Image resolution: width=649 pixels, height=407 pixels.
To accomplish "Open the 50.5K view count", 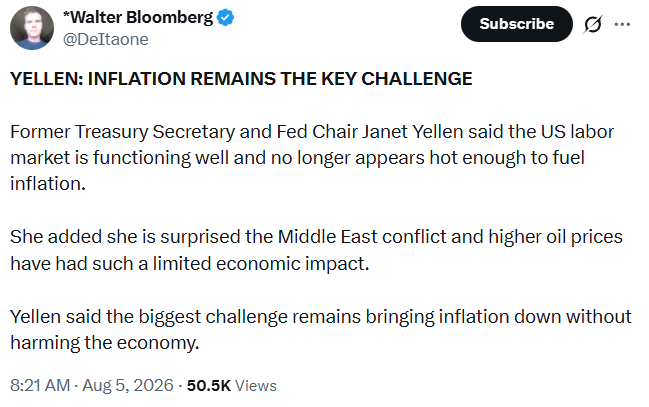I will (x=209, y=385).
